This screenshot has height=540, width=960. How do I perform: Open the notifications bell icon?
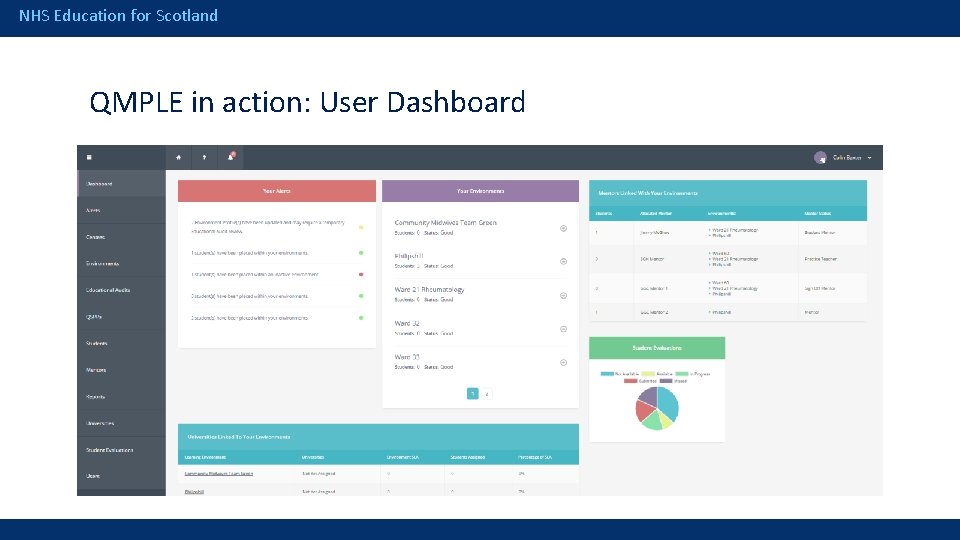[x=231, y=157]
